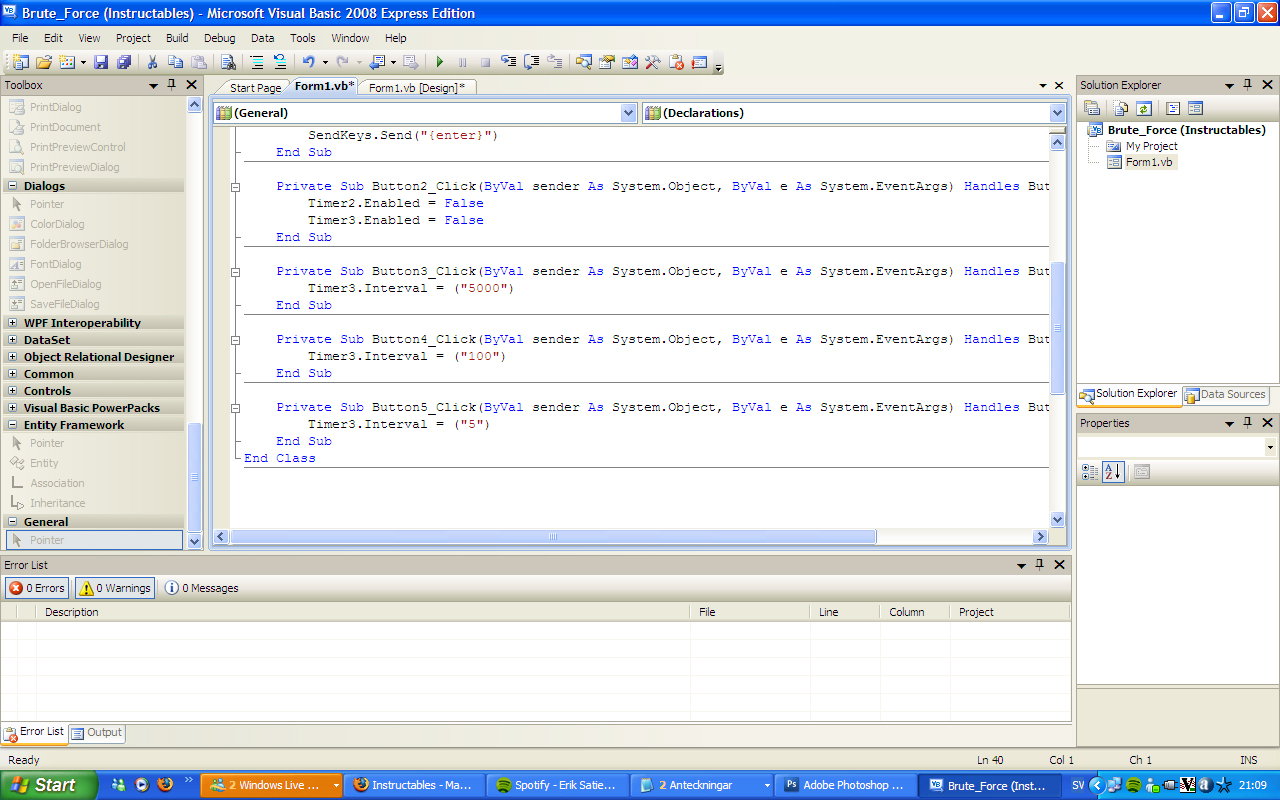
Task: Click View Code icon in Solution Explorer
Action: click(1173, 108)
